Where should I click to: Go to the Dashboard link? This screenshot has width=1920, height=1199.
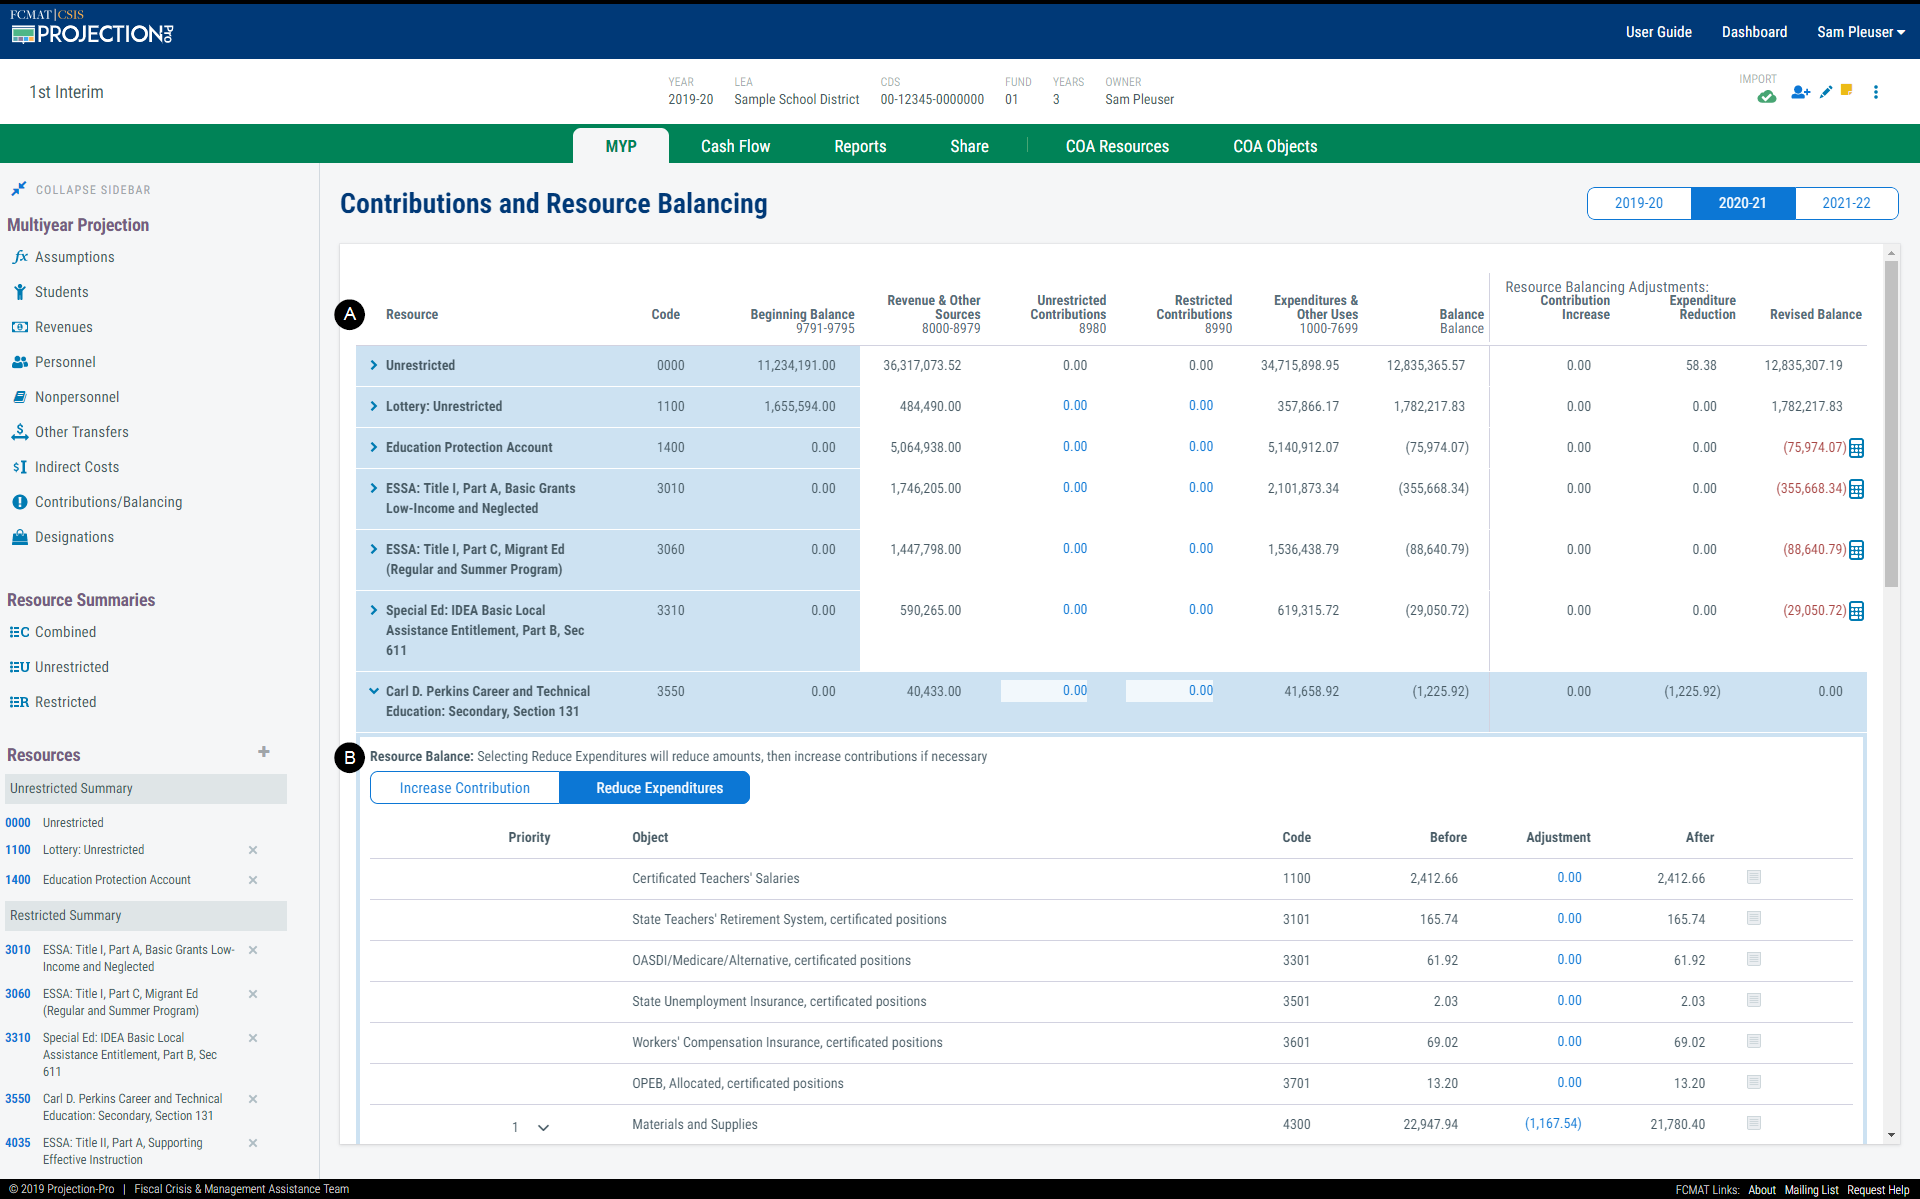(x=1754, y=32)
